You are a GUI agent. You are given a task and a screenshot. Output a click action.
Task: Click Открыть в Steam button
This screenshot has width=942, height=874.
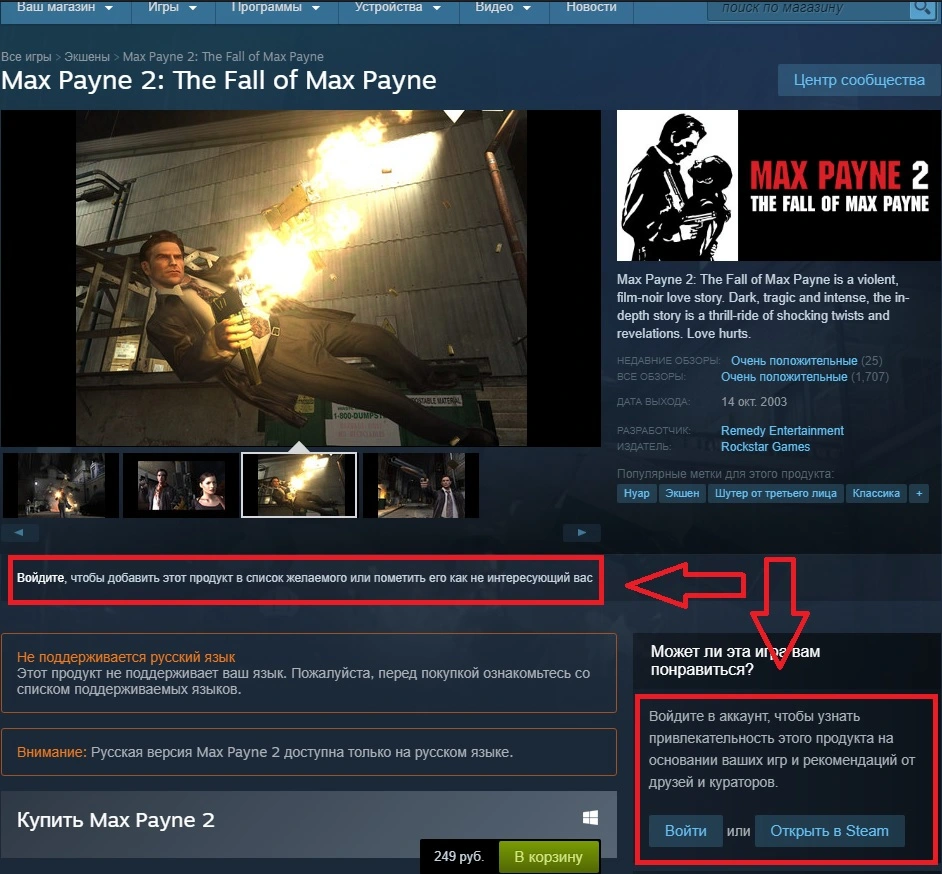(829, 831)
